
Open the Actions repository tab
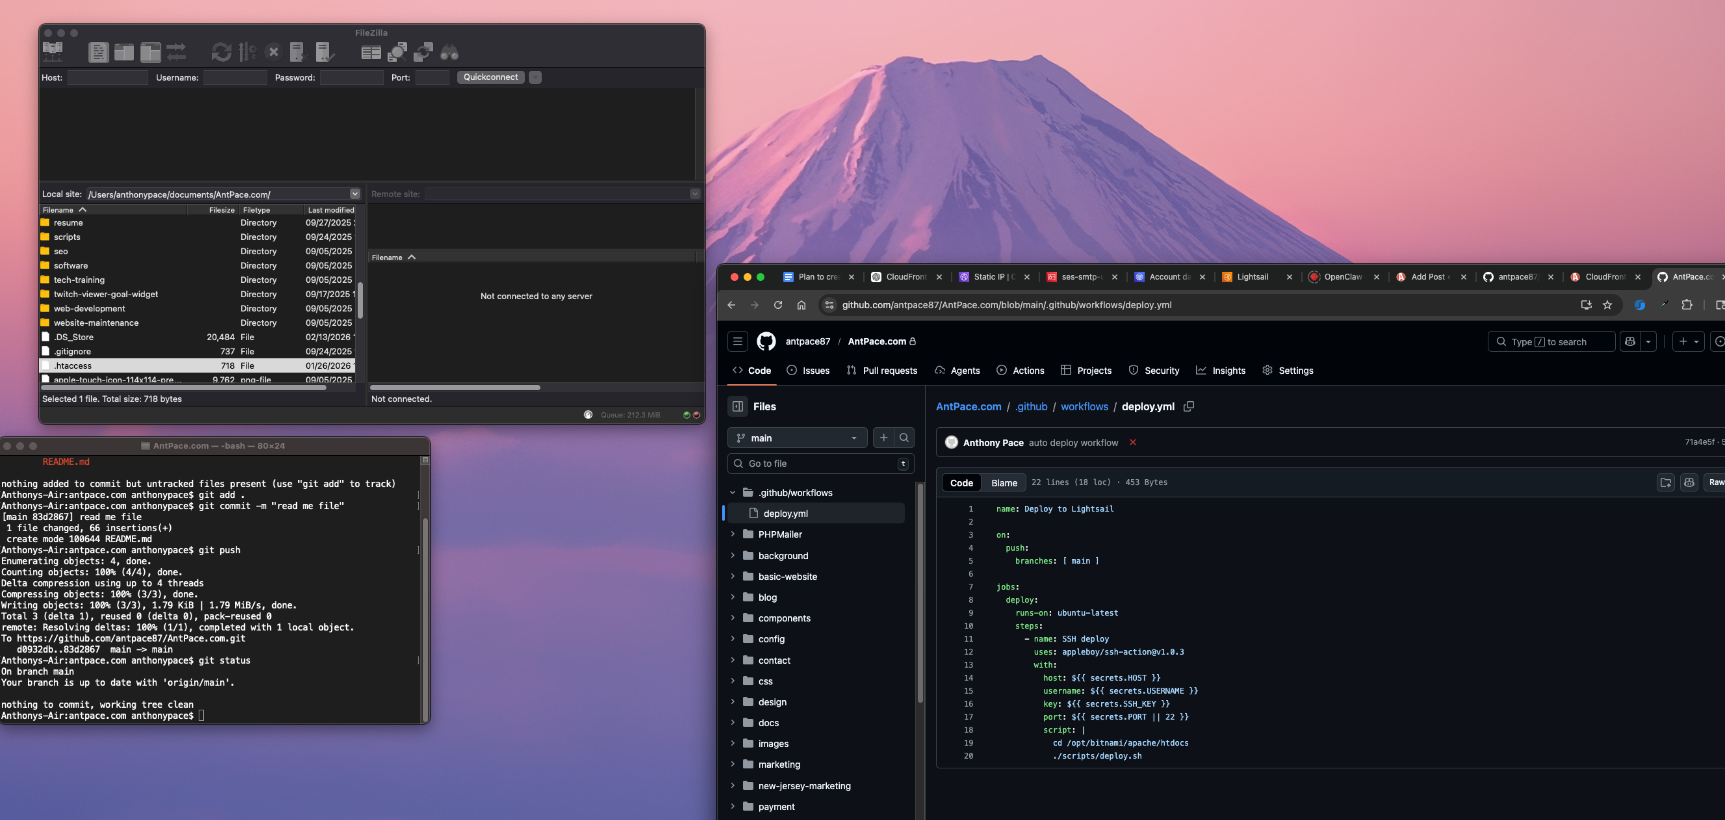pyautogui.click(x=1020, y=371)
